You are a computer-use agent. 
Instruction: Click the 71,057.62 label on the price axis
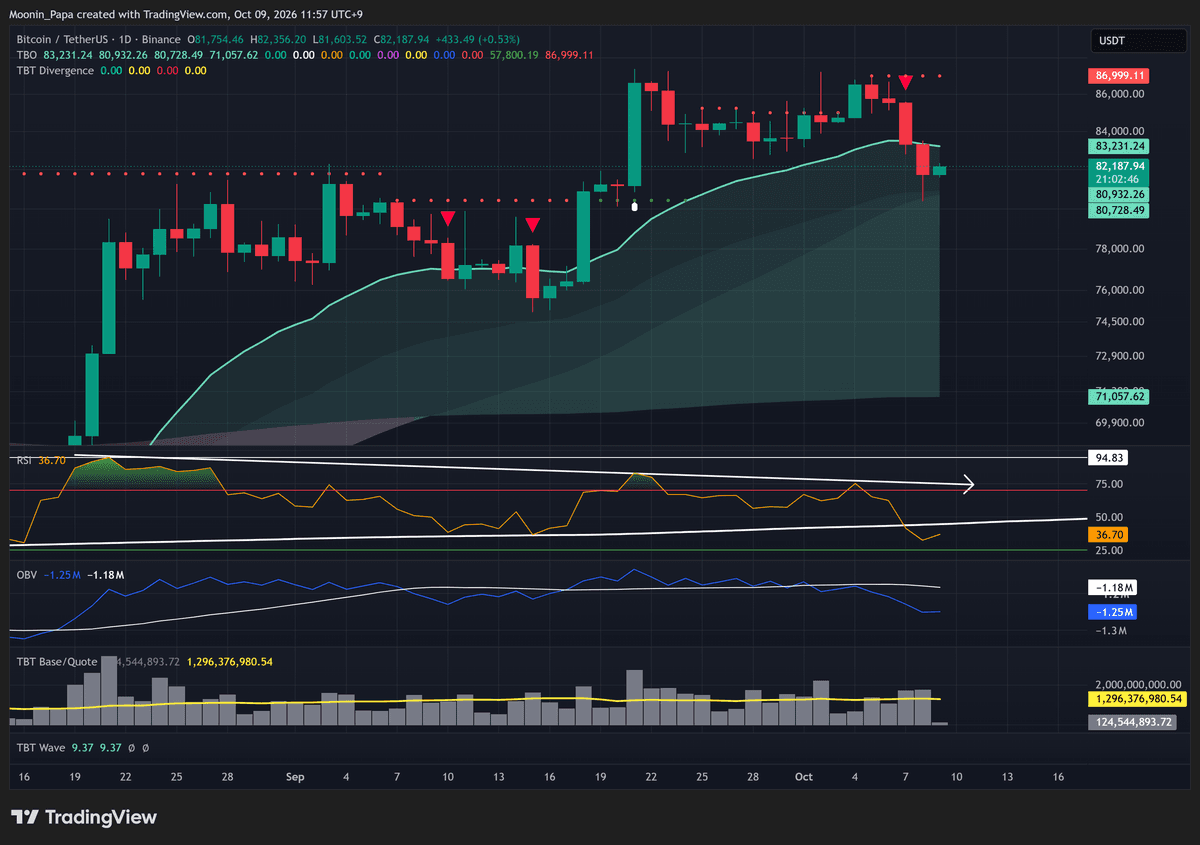point(1120,397)
